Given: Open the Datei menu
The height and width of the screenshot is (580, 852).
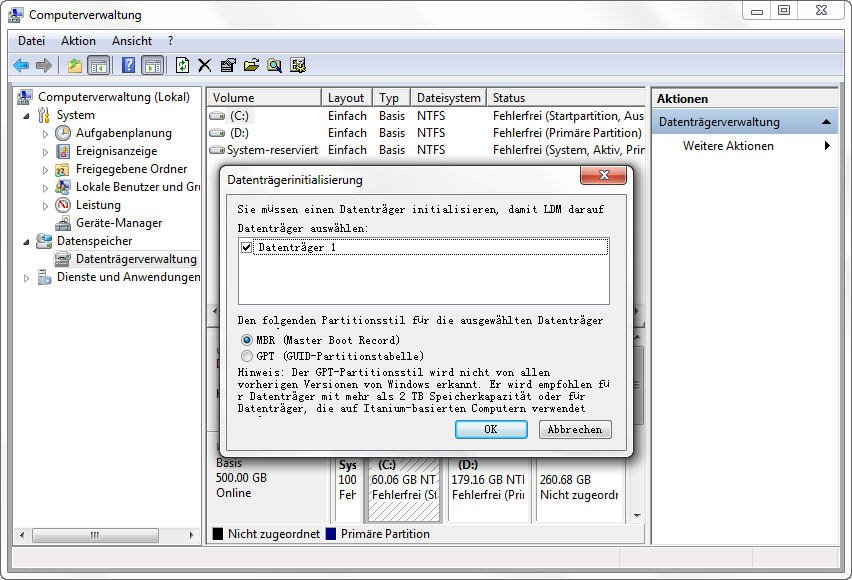Looking at the screenshot, I should (x=31, y=41).
